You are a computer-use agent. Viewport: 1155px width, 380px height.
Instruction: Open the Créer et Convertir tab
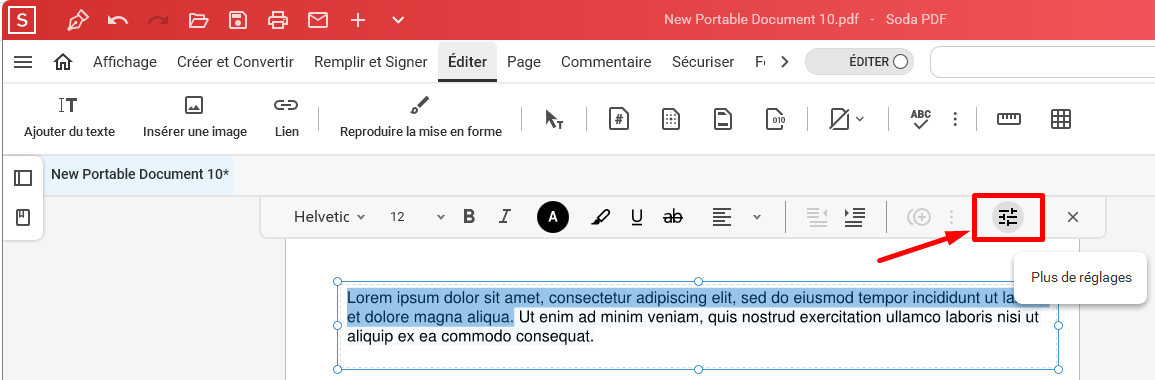(x=235, y=62)
